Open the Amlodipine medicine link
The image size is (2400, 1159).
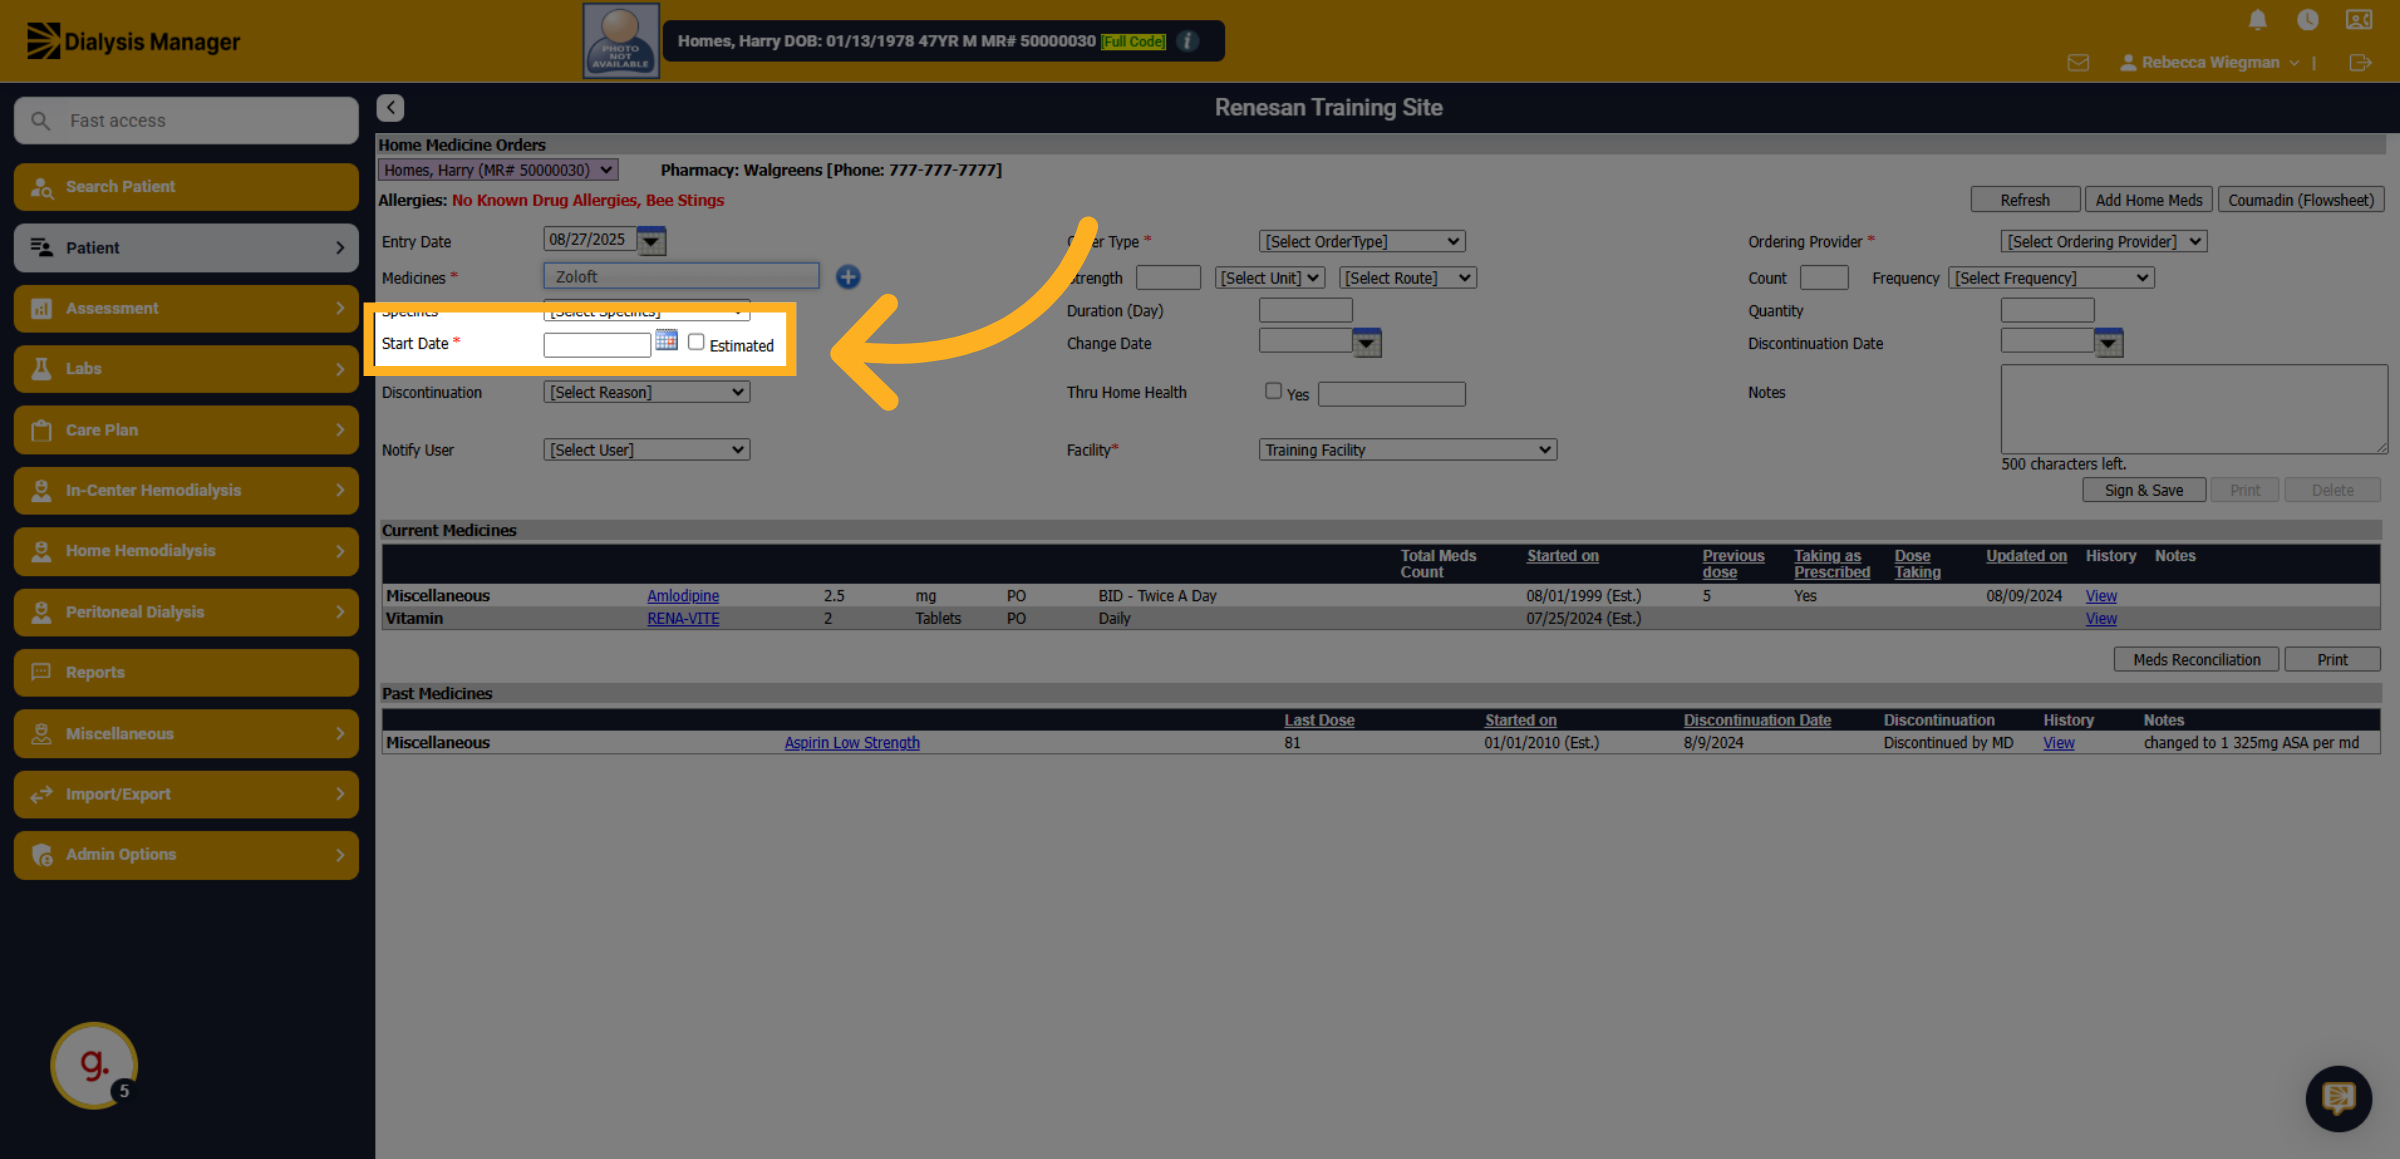[x=683, y=596]
